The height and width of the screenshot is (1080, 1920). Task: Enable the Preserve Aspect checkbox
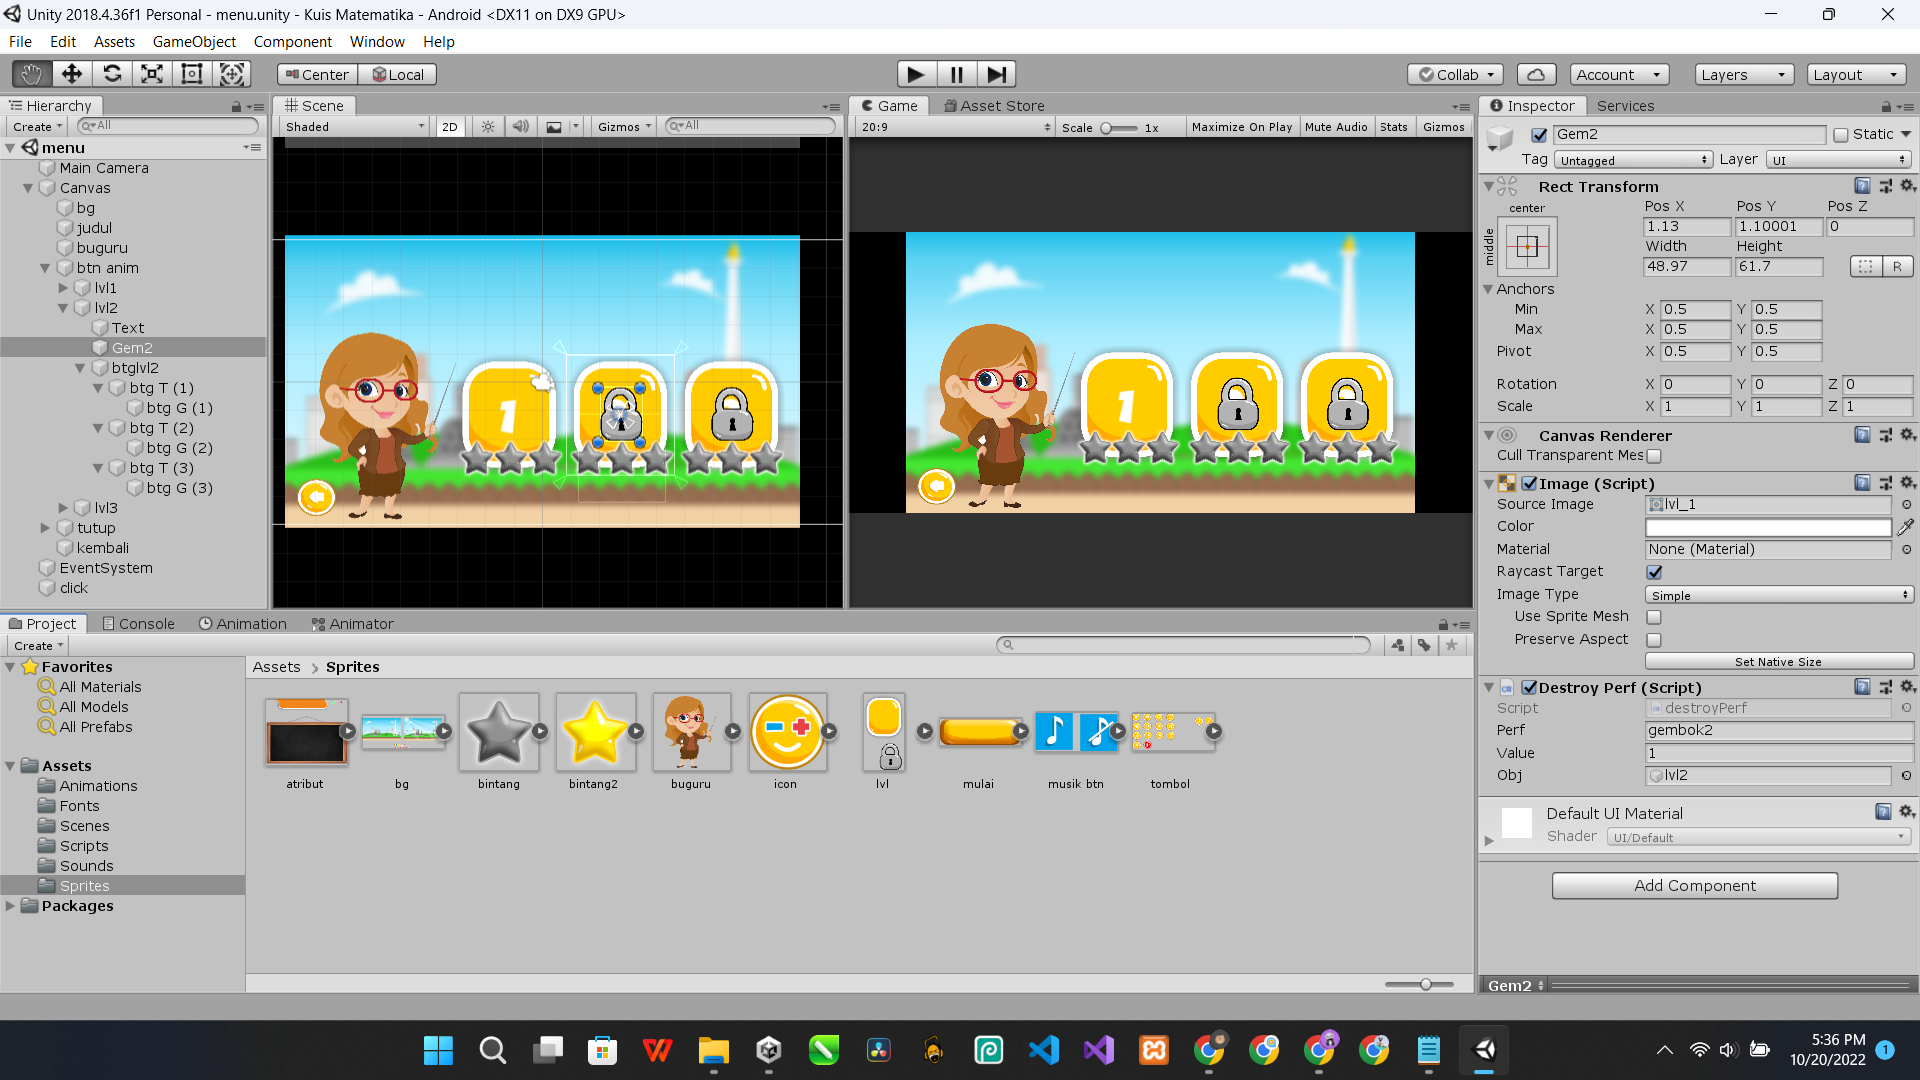[x=1654, y=640]
